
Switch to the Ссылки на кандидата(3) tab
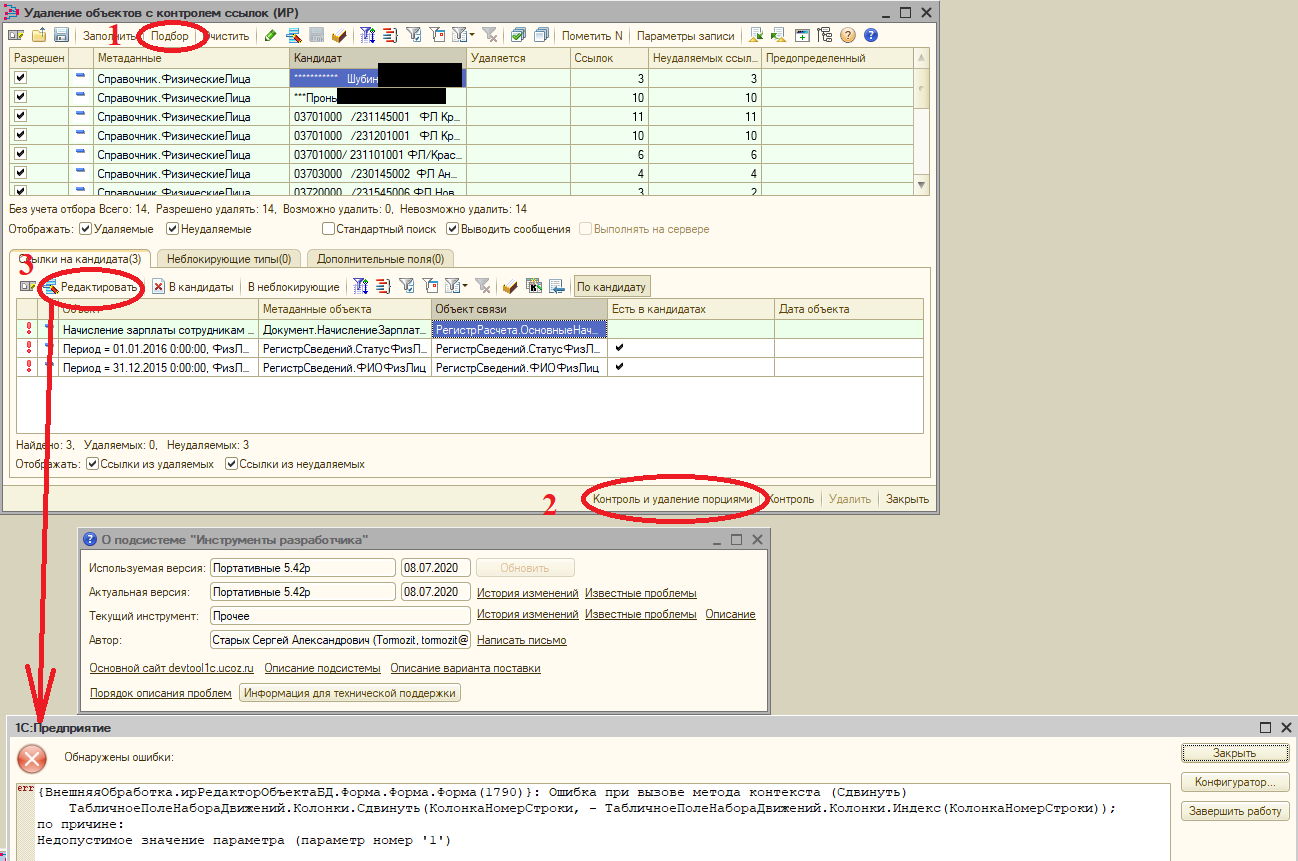(x=80, y=259)
